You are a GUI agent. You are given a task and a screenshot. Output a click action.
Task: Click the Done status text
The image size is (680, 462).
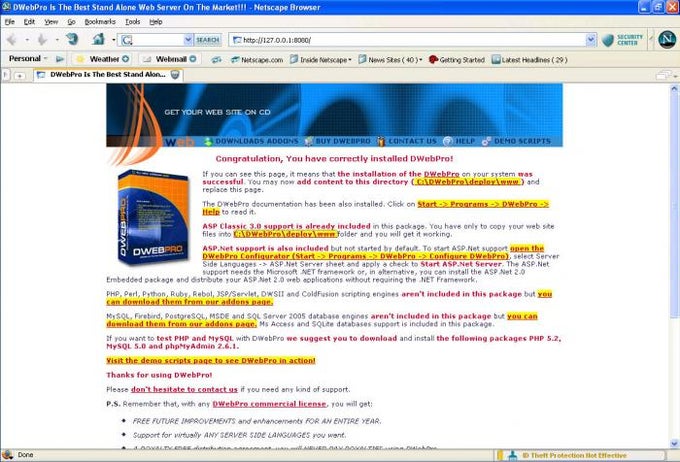25,455
